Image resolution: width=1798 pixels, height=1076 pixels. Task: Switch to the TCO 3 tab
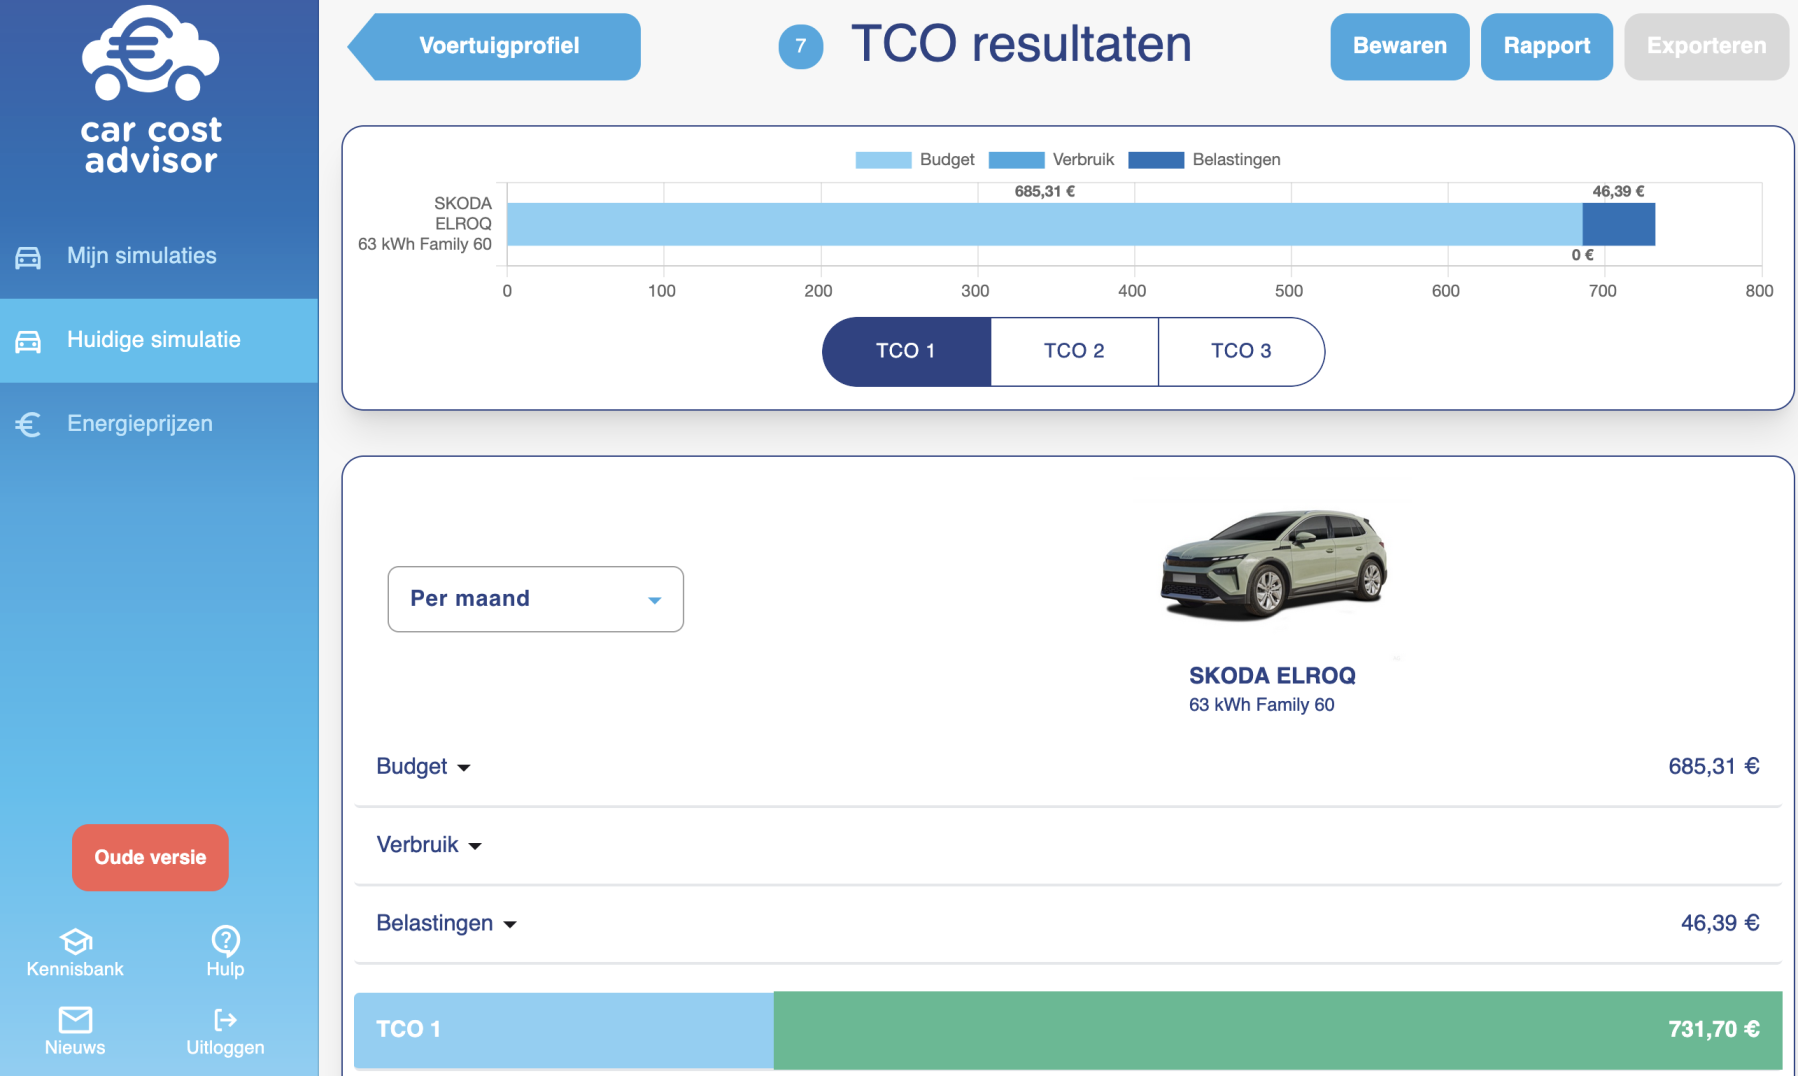[x=1240, y=351]
